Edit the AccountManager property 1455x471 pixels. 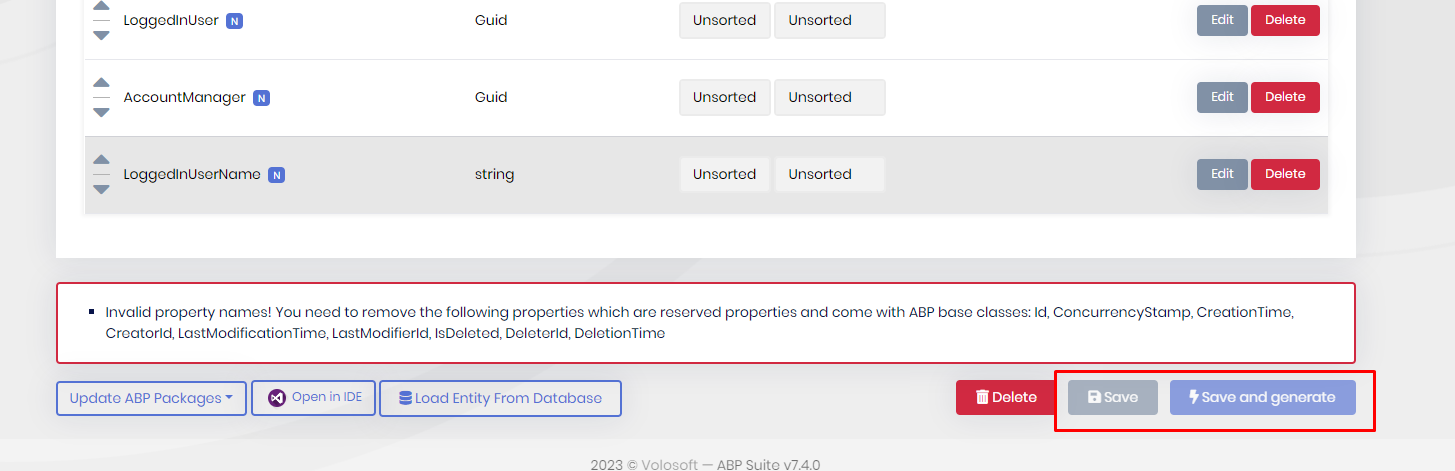[1222, 97]
